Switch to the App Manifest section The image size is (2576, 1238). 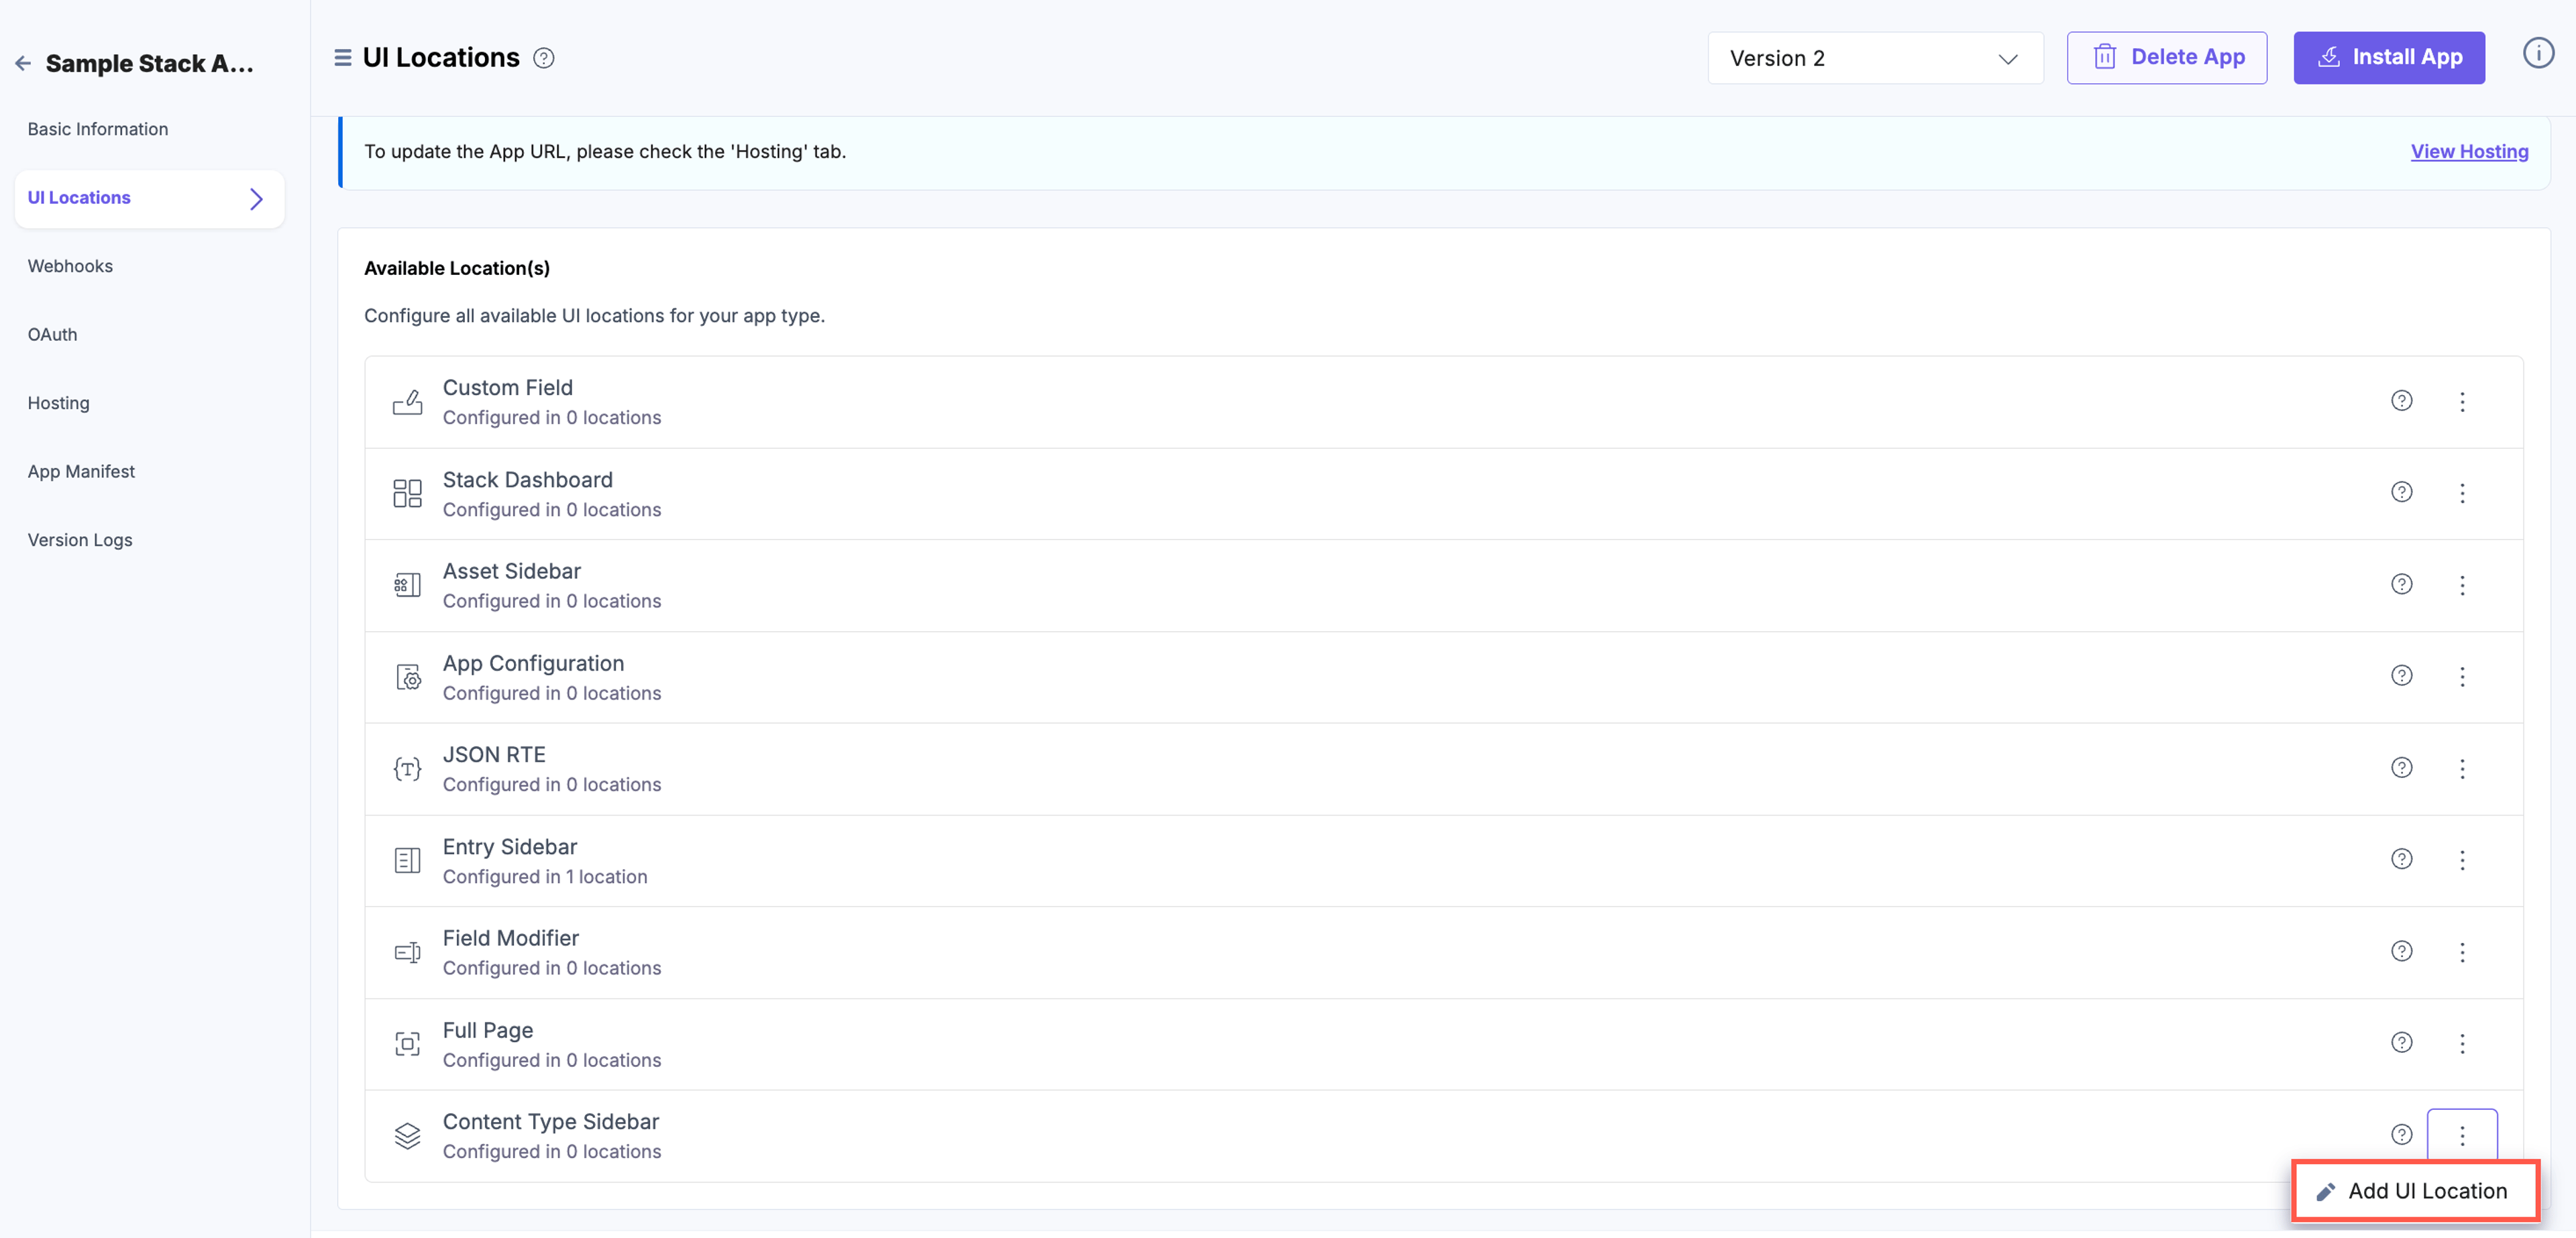[81, 471]
